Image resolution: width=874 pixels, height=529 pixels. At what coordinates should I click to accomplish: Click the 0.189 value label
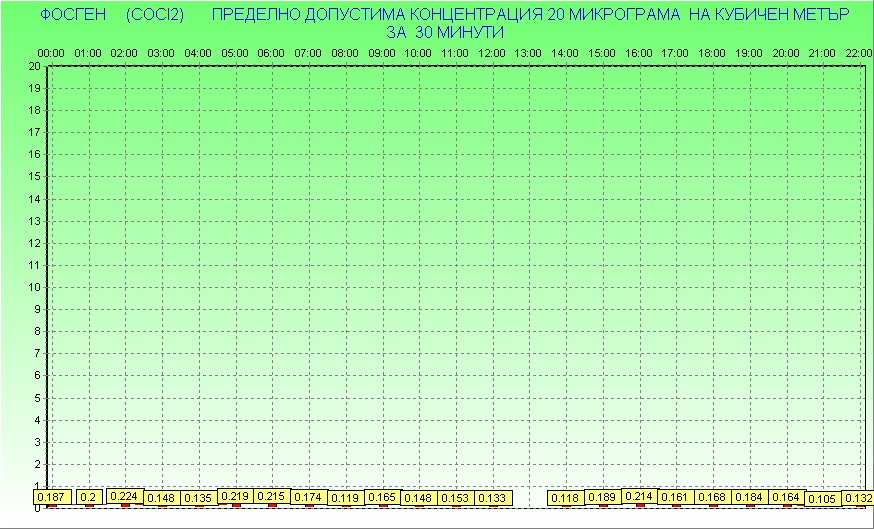[603, 497]
